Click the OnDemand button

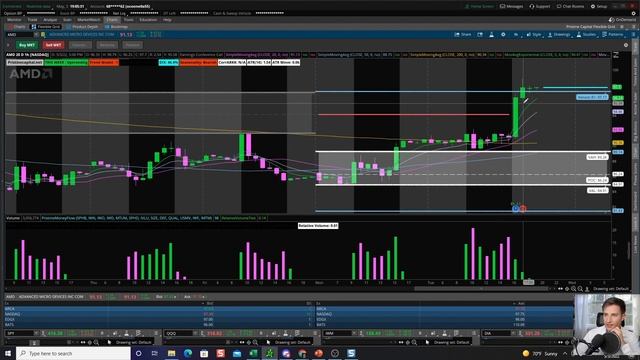pos(622,20)
